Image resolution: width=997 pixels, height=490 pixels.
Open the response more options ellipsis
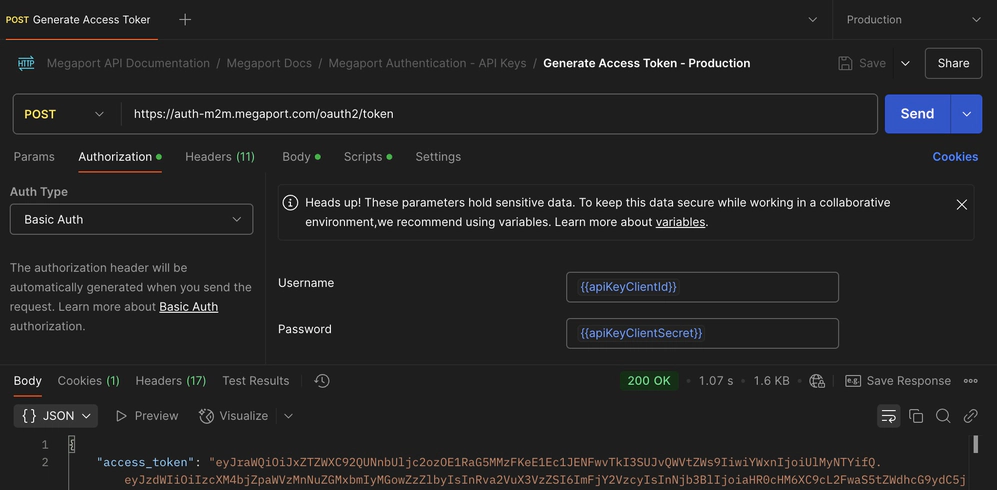[x=970, y=381]
